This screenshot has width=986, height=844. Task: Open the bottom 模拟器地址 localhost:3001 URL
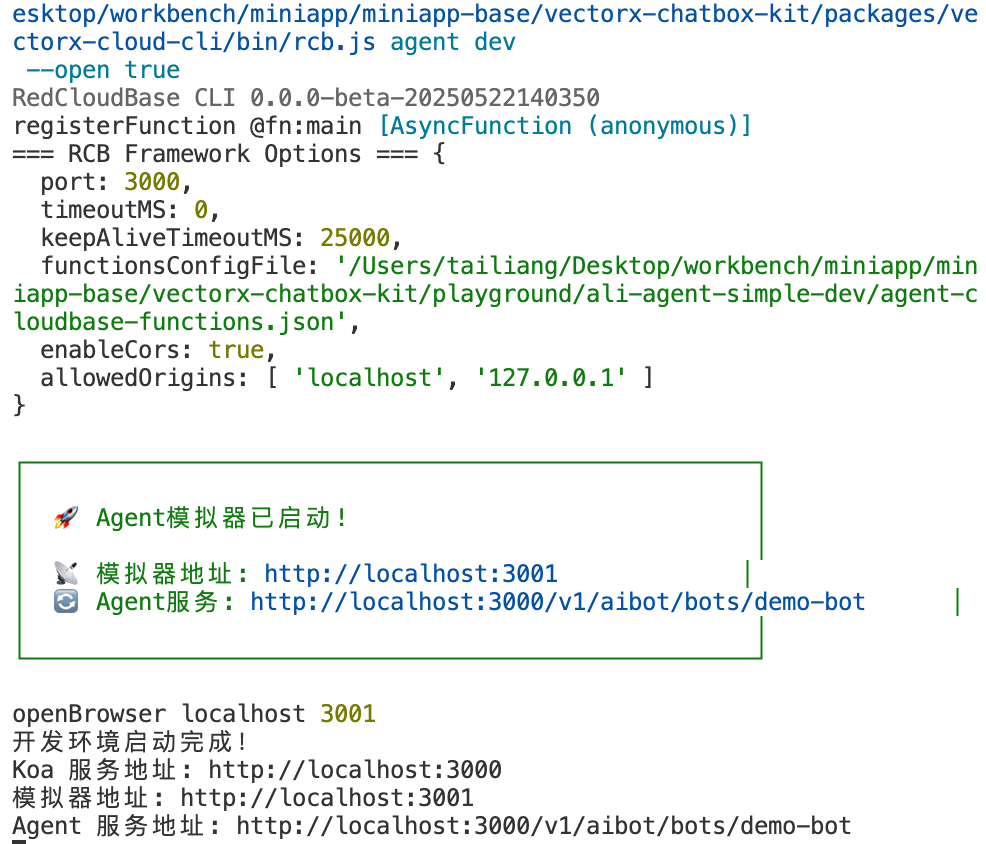point(327,797)
